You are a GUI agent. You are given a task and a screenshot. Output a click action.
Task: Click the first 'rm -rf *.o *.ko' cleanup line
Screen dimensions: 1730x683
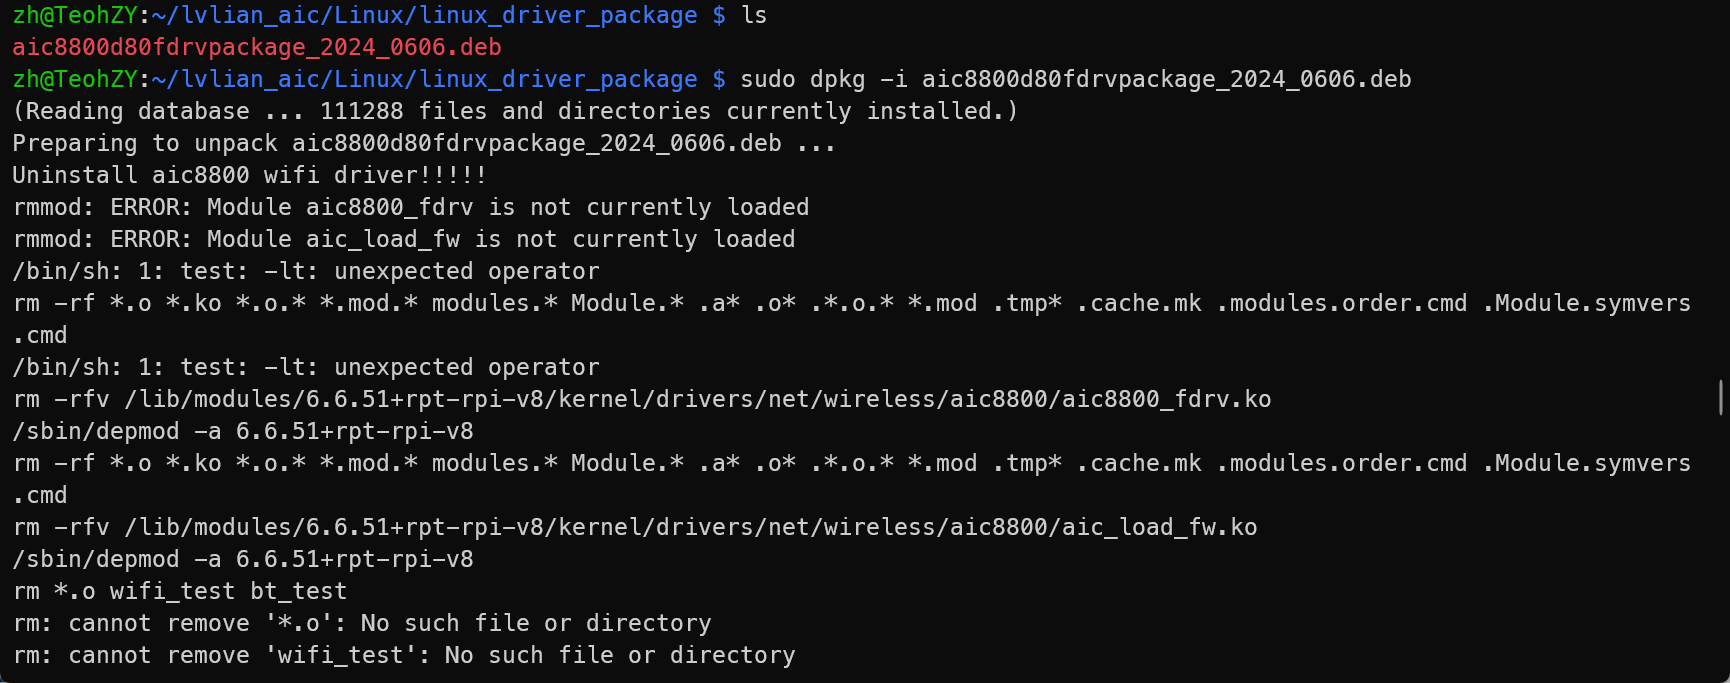[852, 304]
